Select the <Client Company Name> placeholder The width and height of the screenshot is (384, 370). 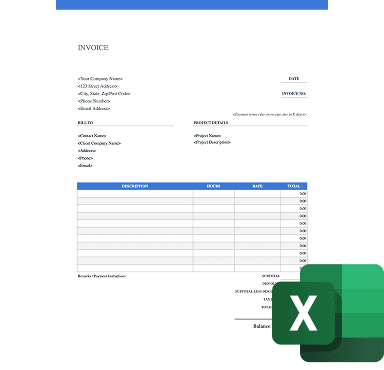(99, 143)
